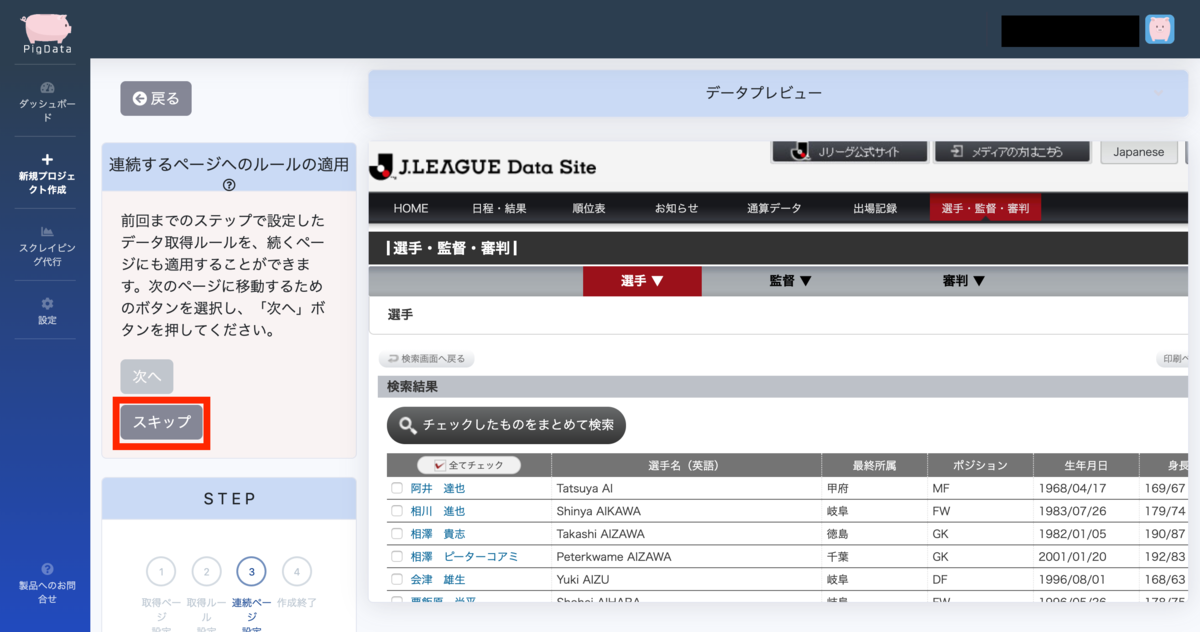Click the J.LEAGUE Data Site logo
1200x632 pixels.
483,167
